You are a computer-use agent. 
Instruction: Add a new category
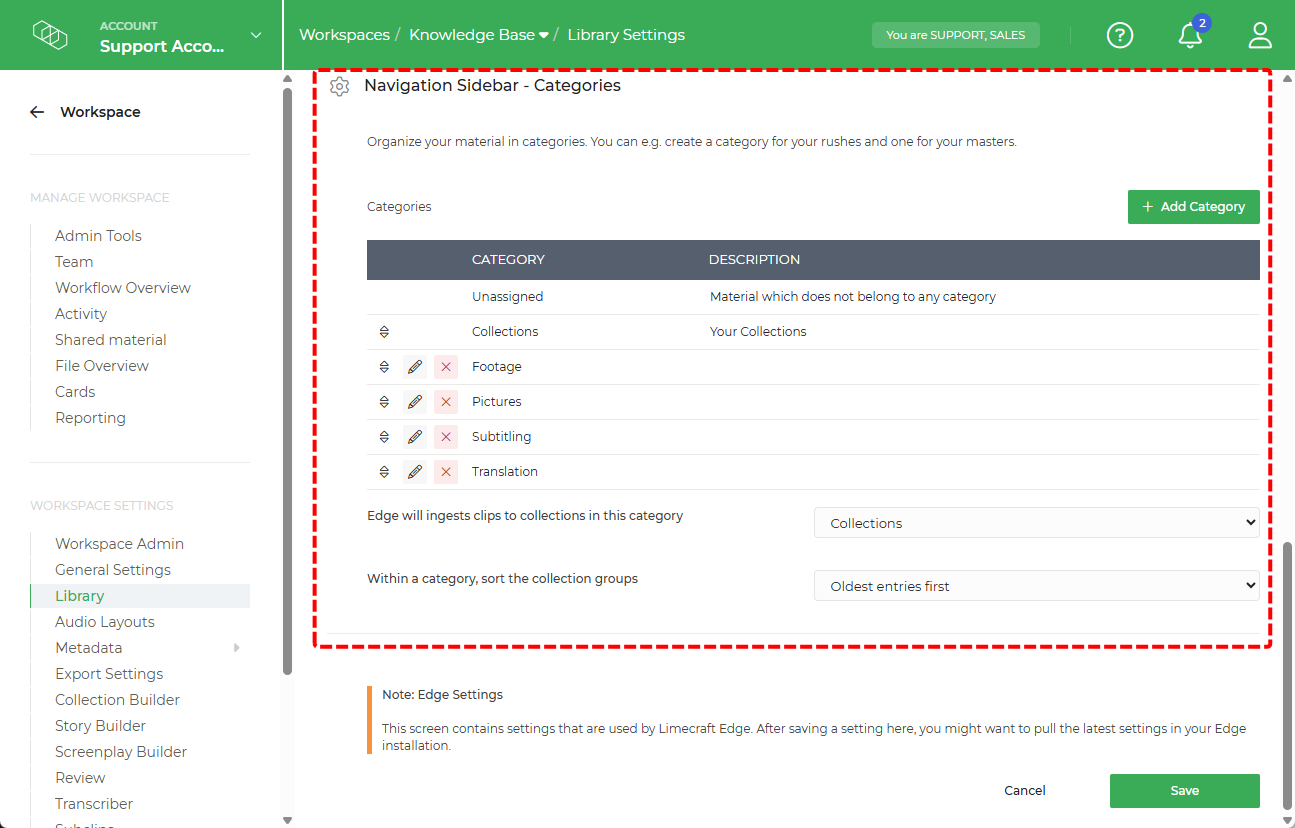click(1193, 206)
